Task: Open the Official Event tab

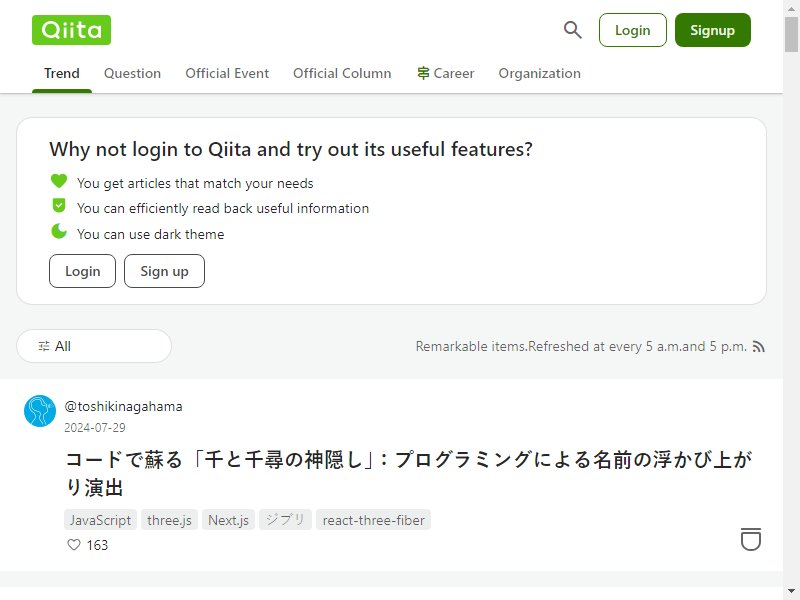Action: 227,73
